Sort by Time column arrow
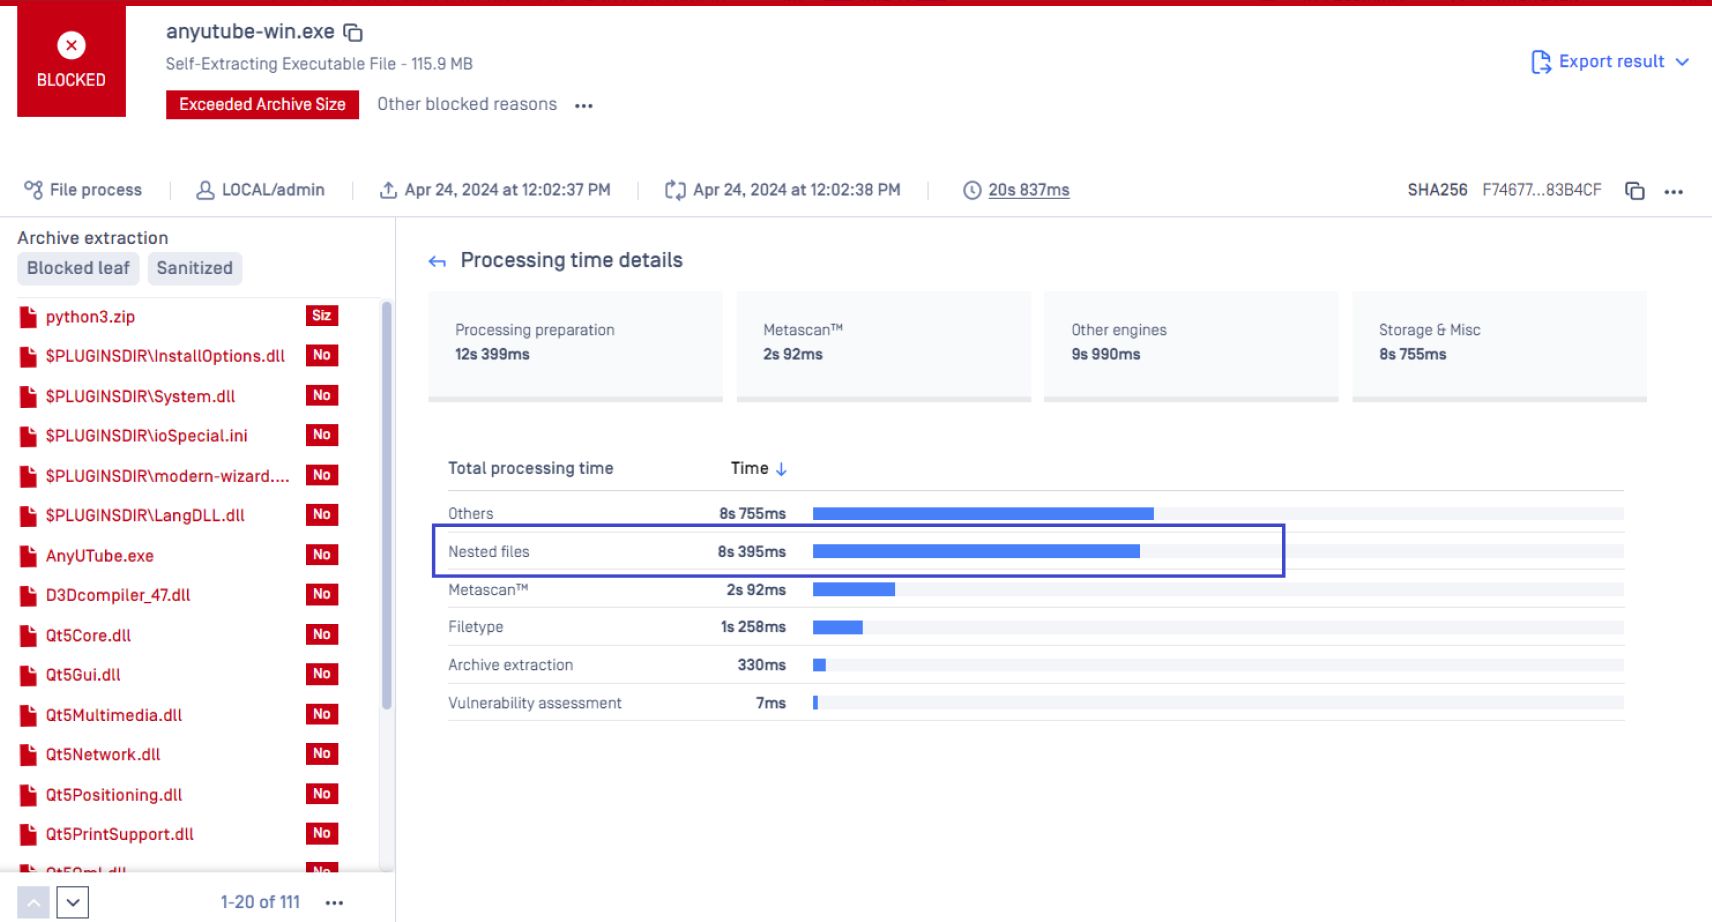1712x922 pixels. pyautogui.click(x=781, y=469)
